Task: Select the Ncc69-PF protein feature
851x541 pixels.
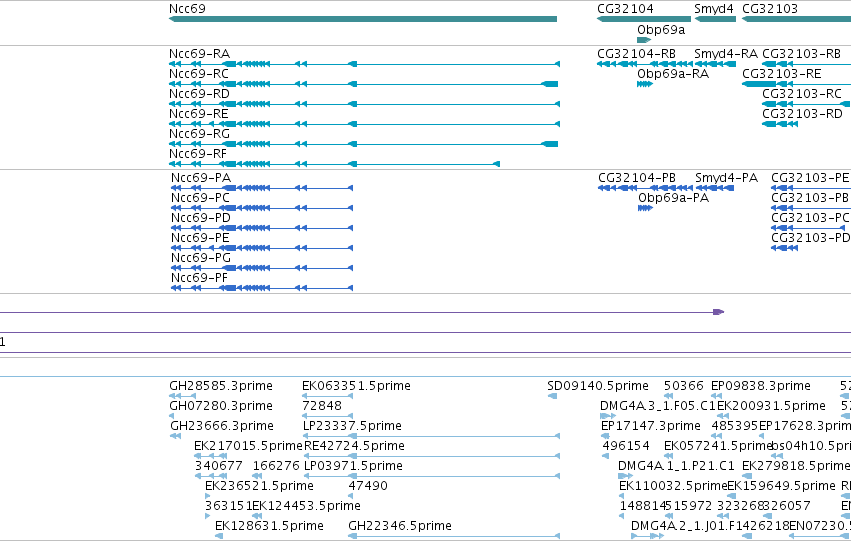Action: coord(262,288)
